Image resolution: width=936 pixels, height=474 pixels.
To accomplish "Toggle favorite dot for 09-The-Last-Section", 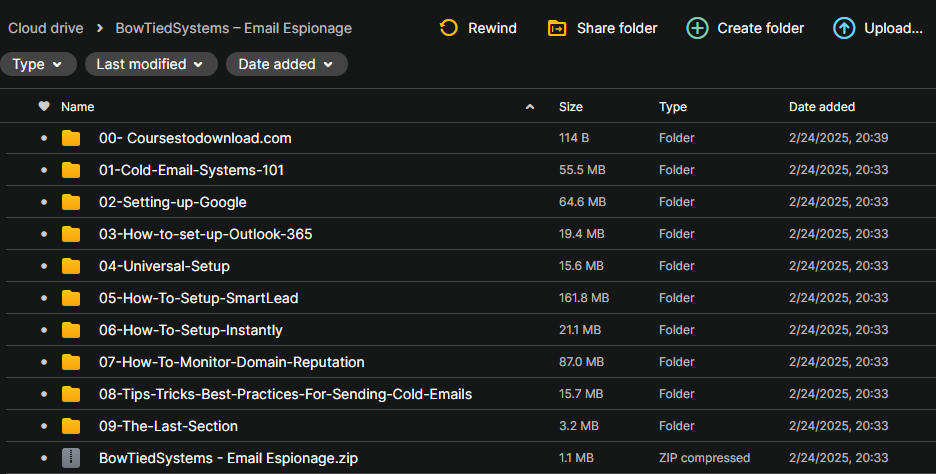I will click(44, 426).
